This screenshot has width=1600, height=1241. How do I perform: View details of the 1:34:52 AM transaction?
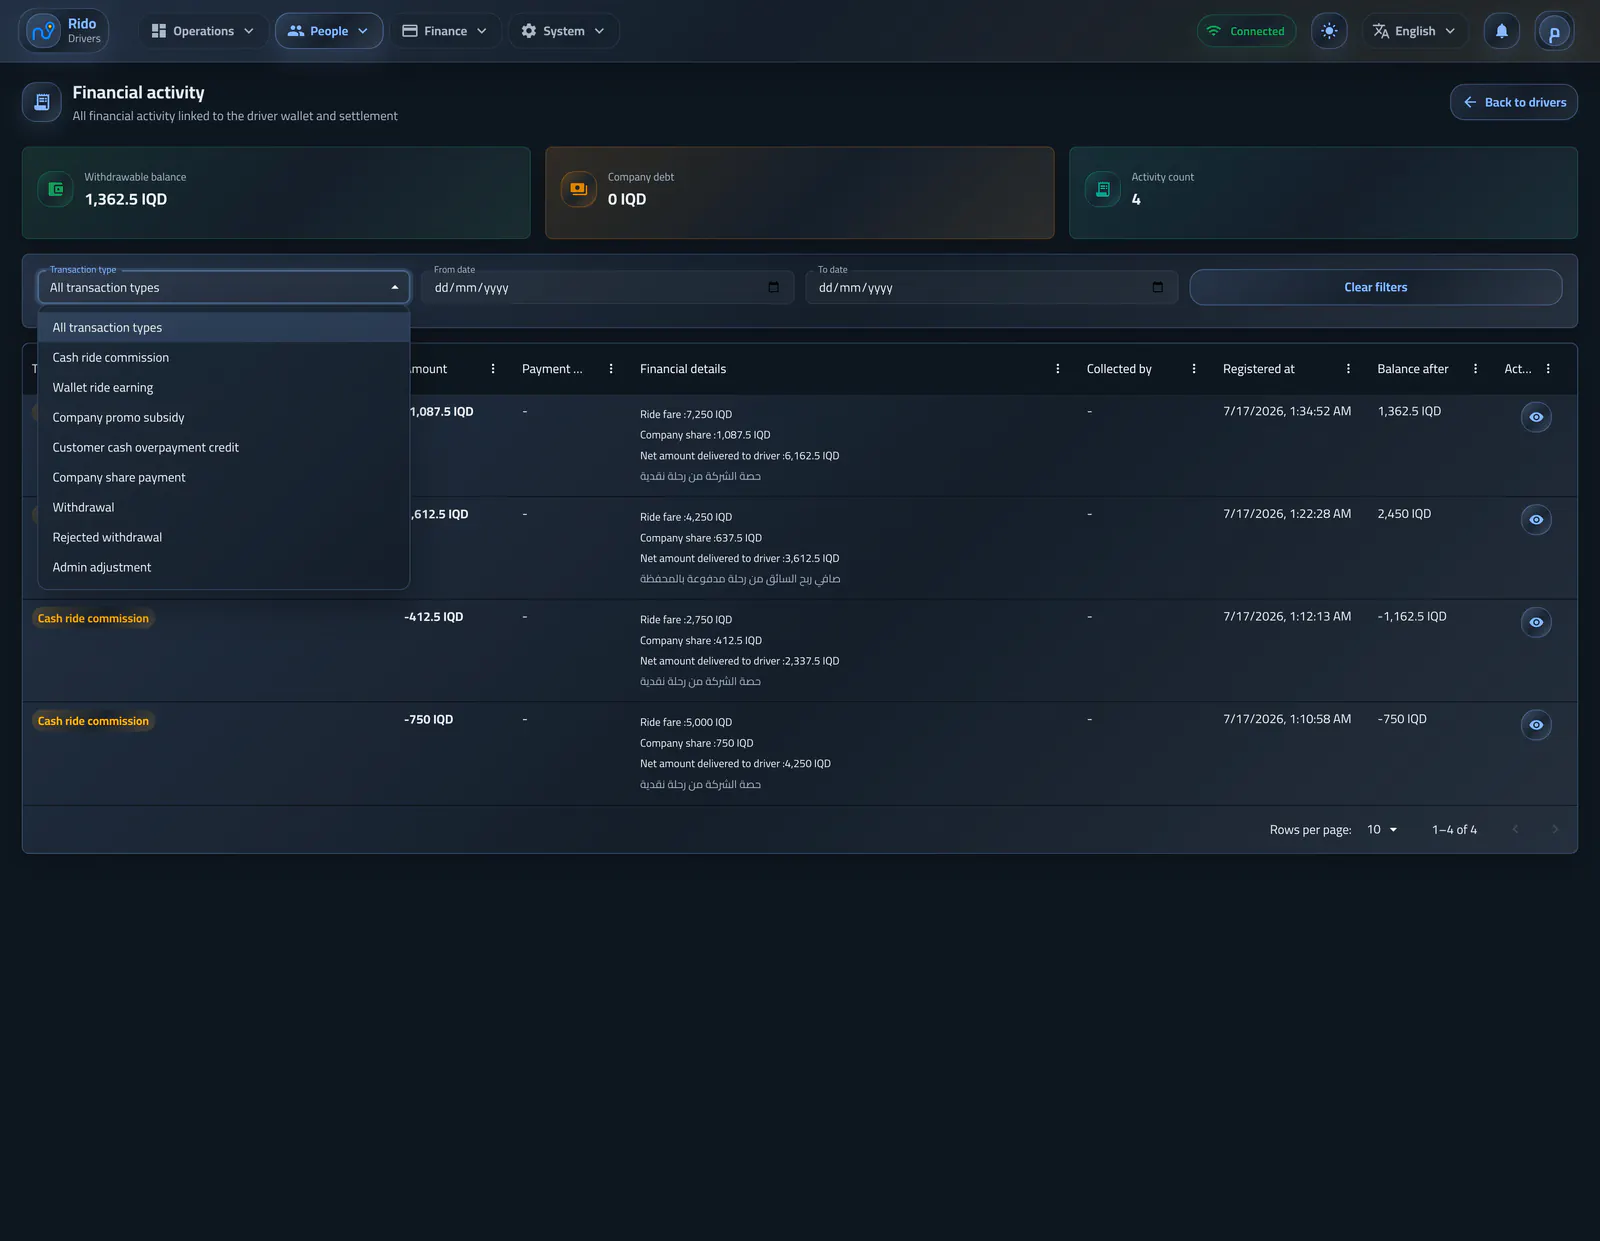(x=1536, y=417)
